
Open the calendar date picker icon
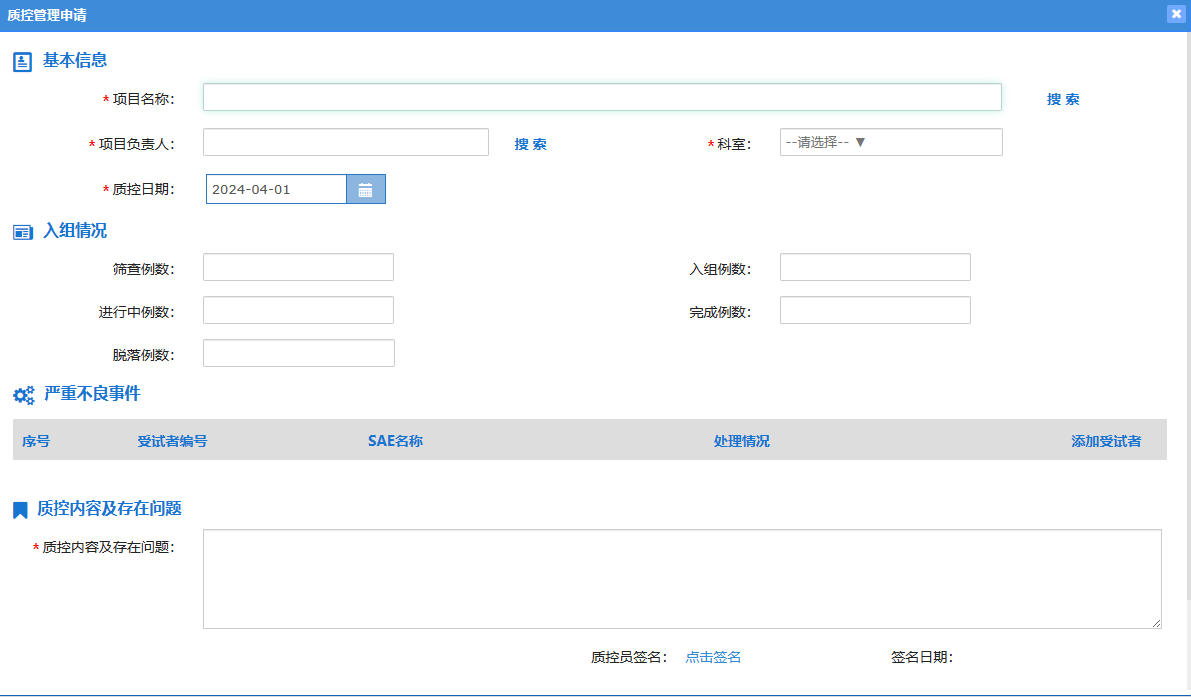click(x=365, y=189)
